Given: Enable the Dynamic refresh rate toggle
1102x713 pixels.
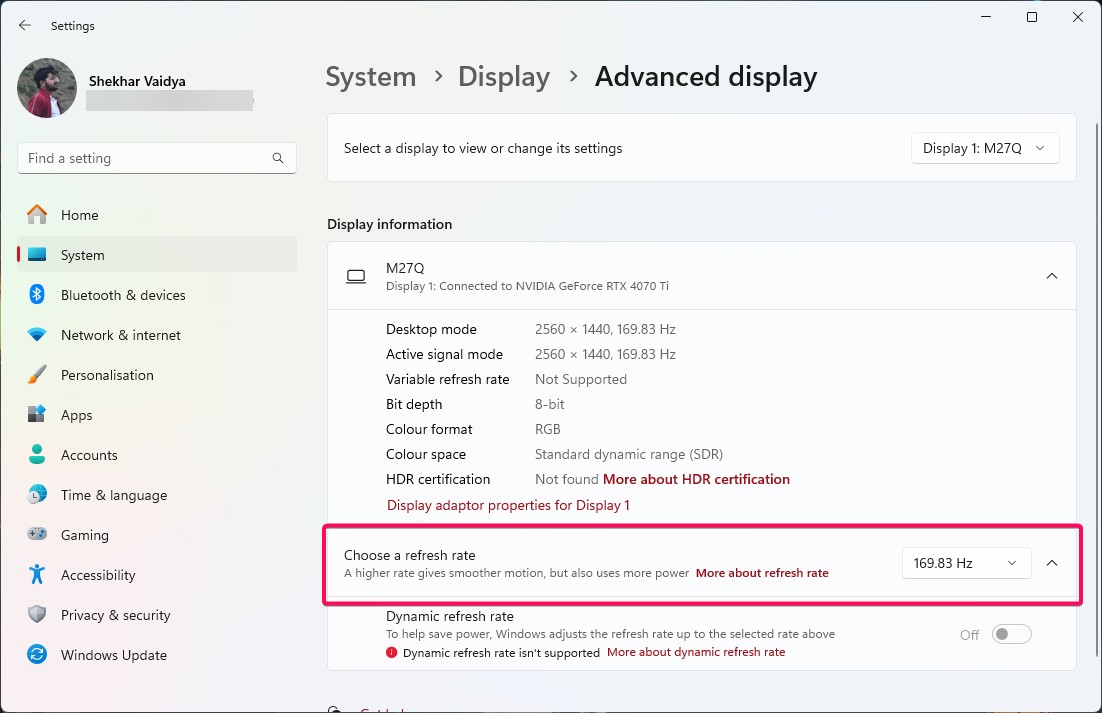Looking at the screenshot, I should tap(1011, 633).
